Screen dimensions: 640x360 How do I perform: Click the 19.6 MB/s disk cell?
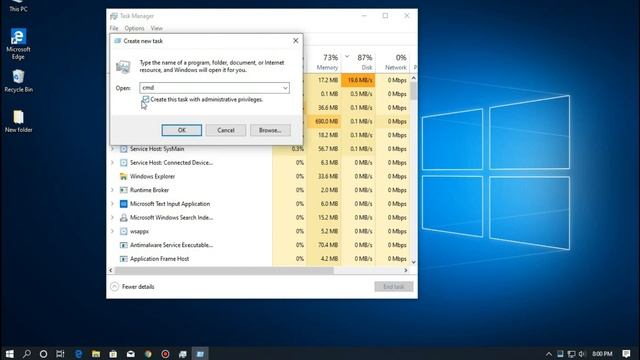click(x=358, y=80)
